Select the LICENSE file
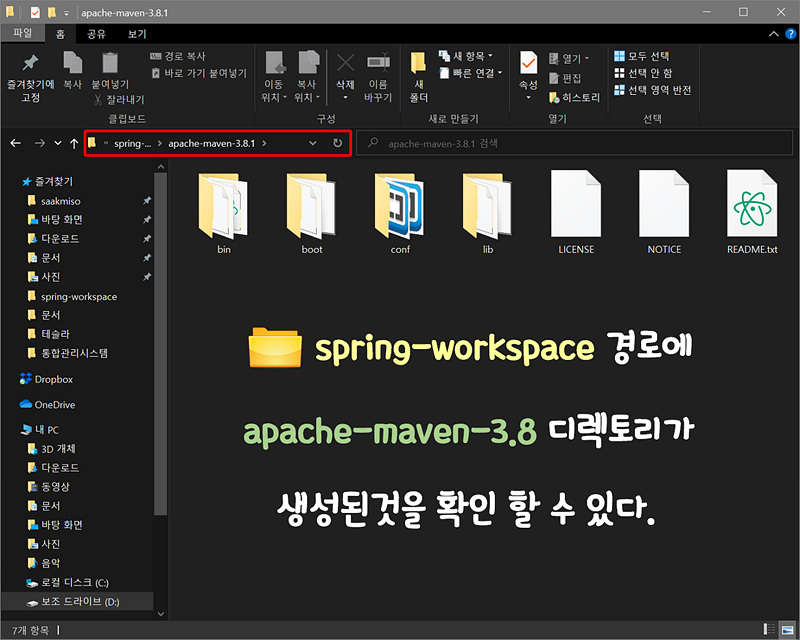800x640 pixels. 576,213
